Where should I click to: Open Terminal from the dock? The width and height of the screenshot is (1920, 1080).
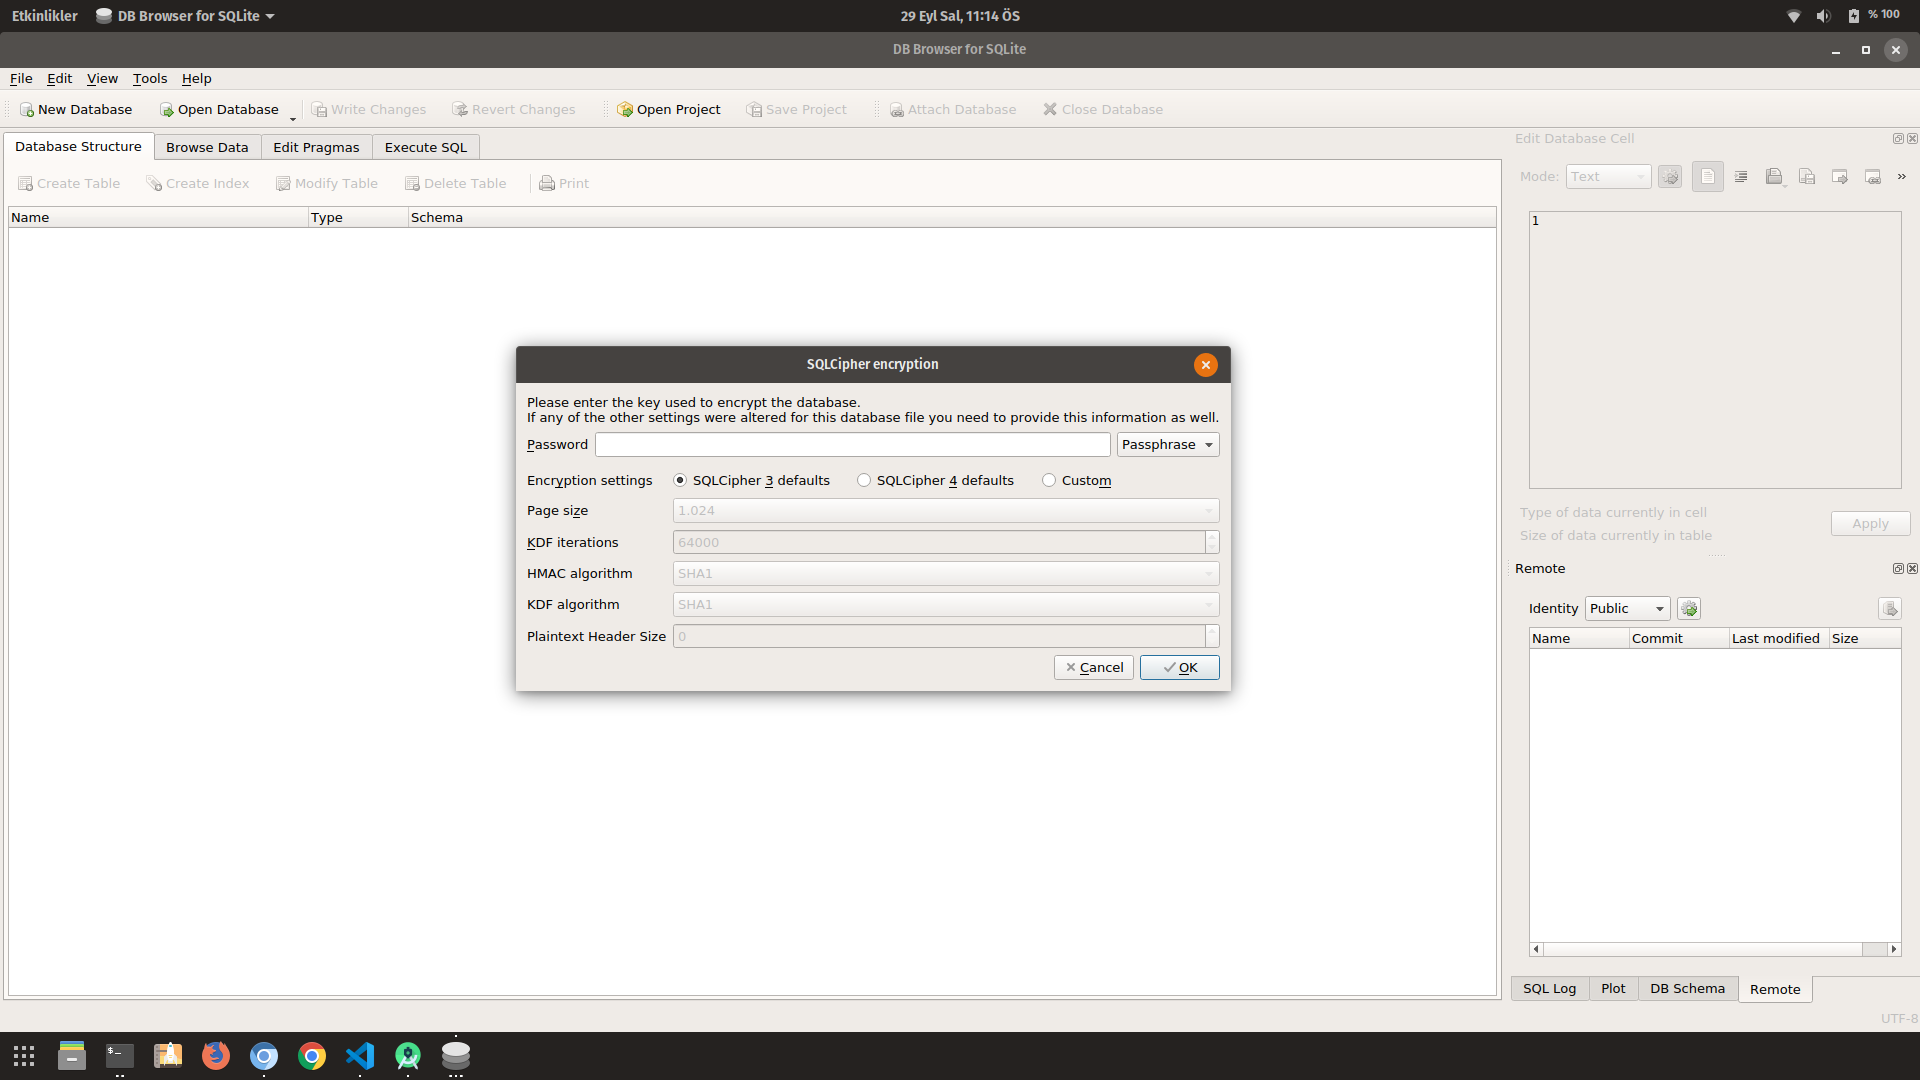tap(120, 1056)
